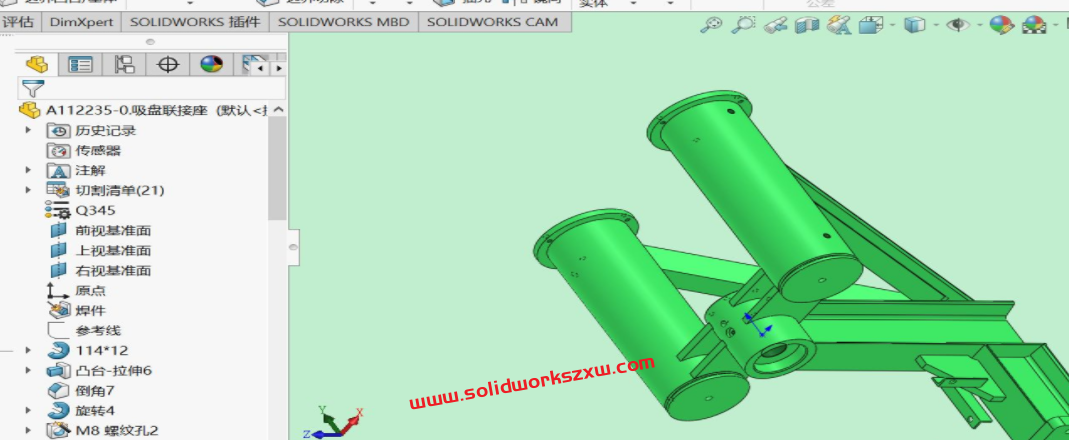The height and width of the screenshot is (440, 1069).
Task: Select the 传感器 folder item
Action: coord(98,151)
